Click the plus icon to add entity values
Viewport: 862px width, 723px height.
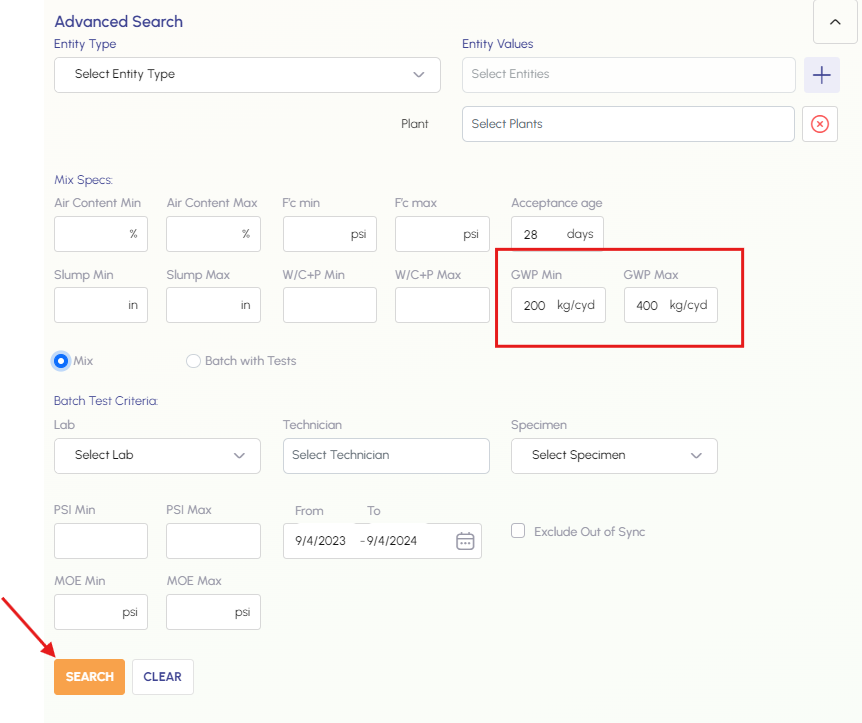(821, 75)
